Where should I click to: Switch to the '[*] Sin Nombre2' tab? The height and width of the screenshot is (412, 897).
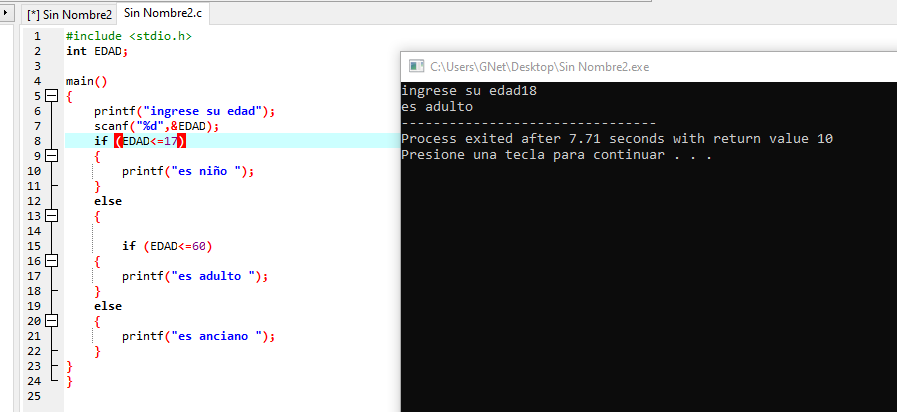coord(69,14)
